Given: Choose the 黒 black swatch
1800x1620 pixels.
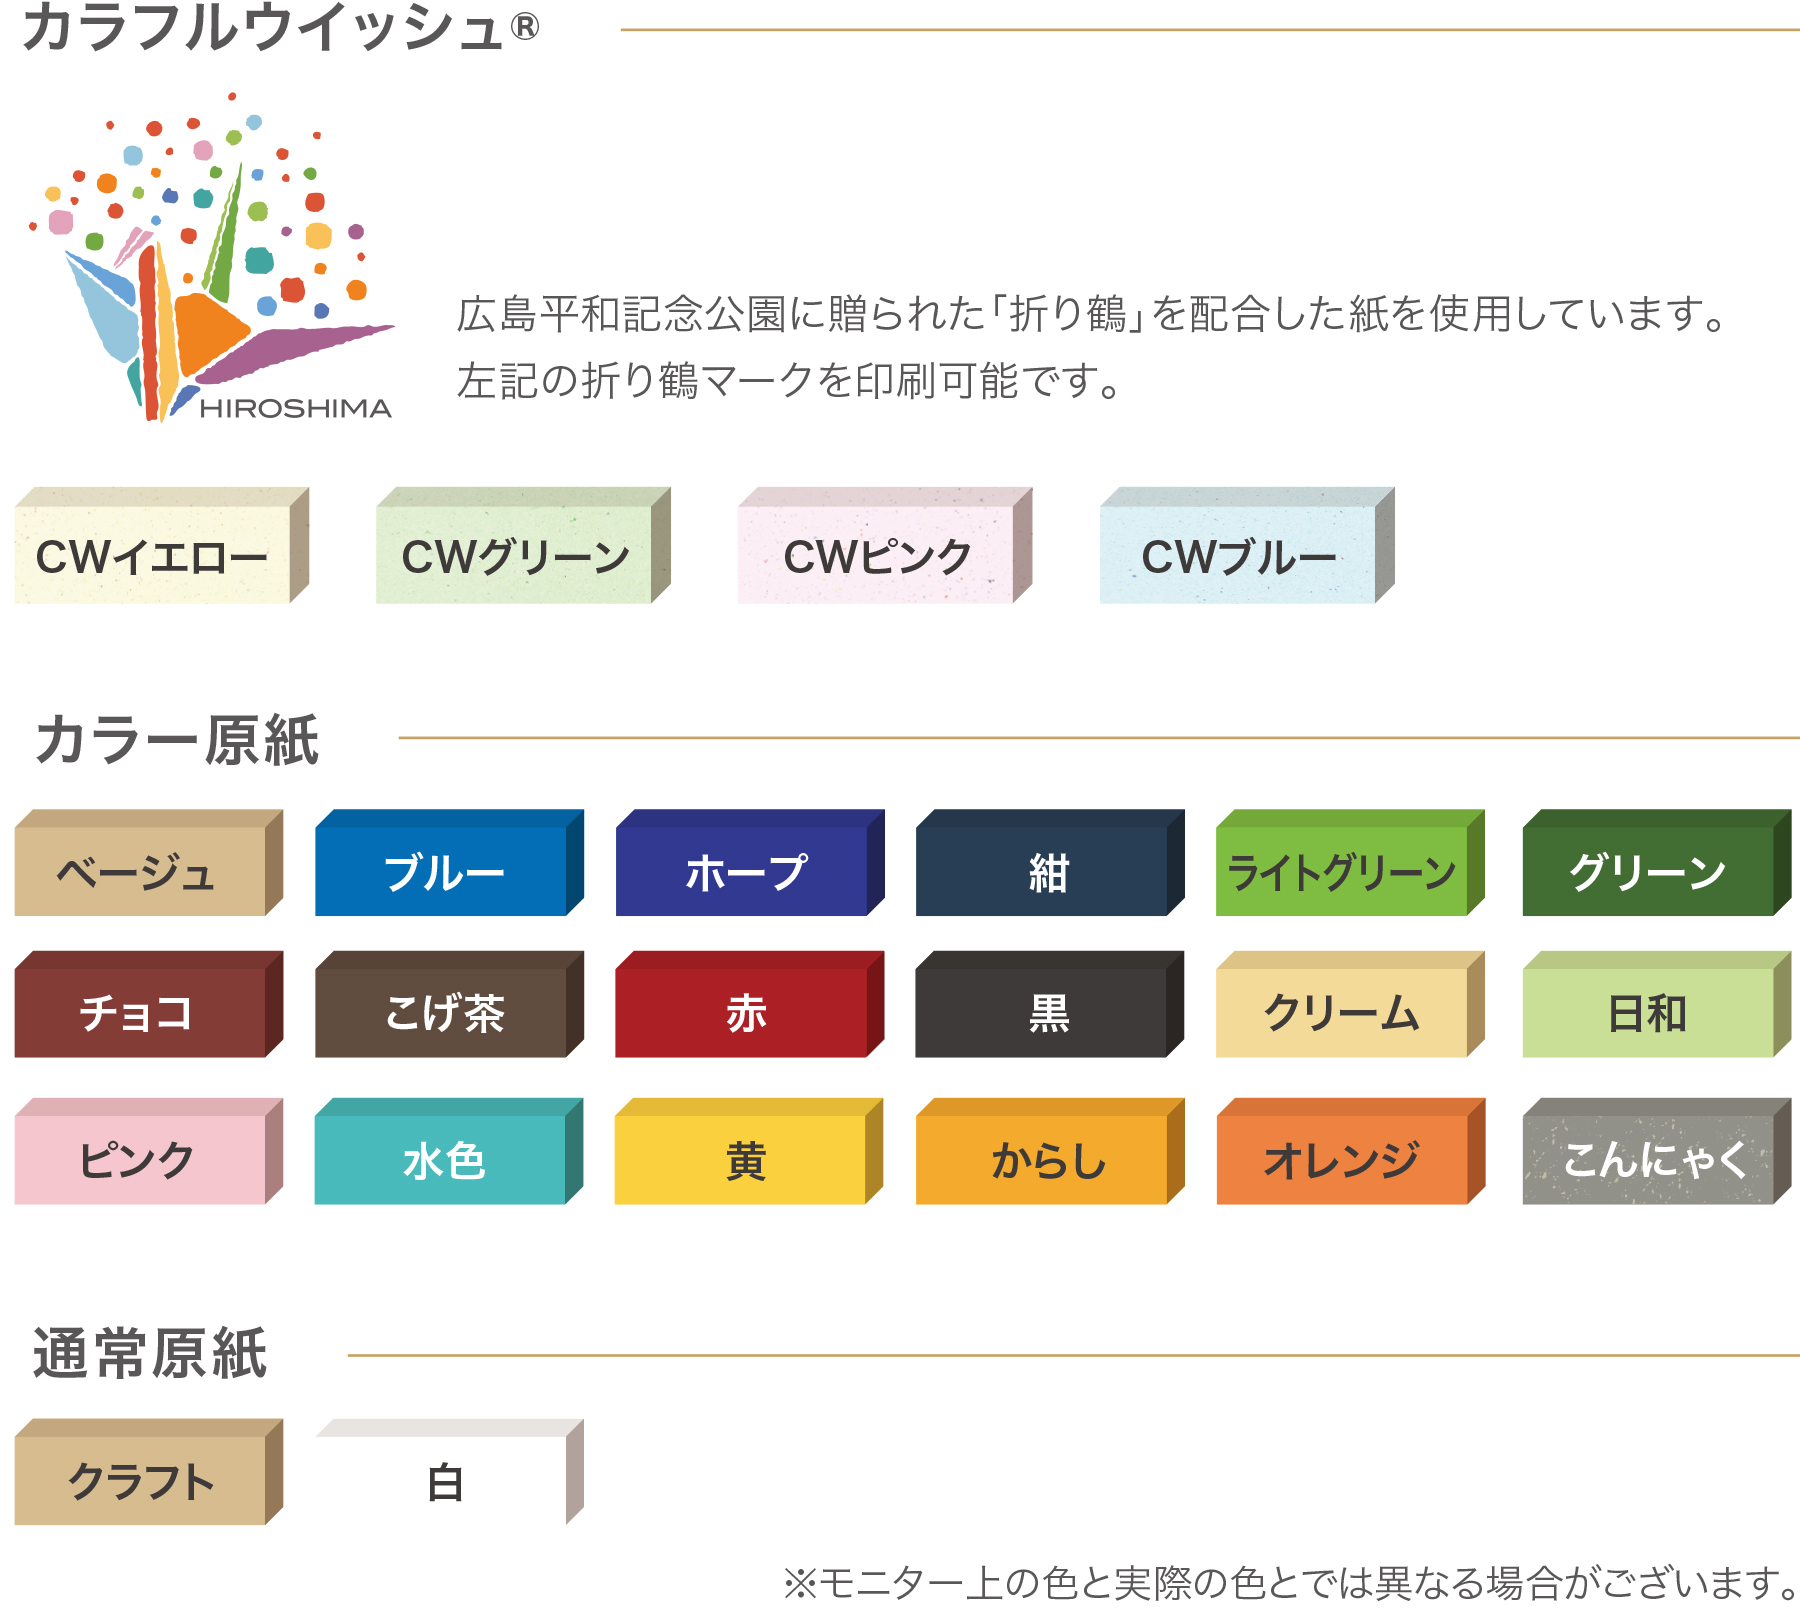Looking at the screenshot, I should (1050, 1004).
